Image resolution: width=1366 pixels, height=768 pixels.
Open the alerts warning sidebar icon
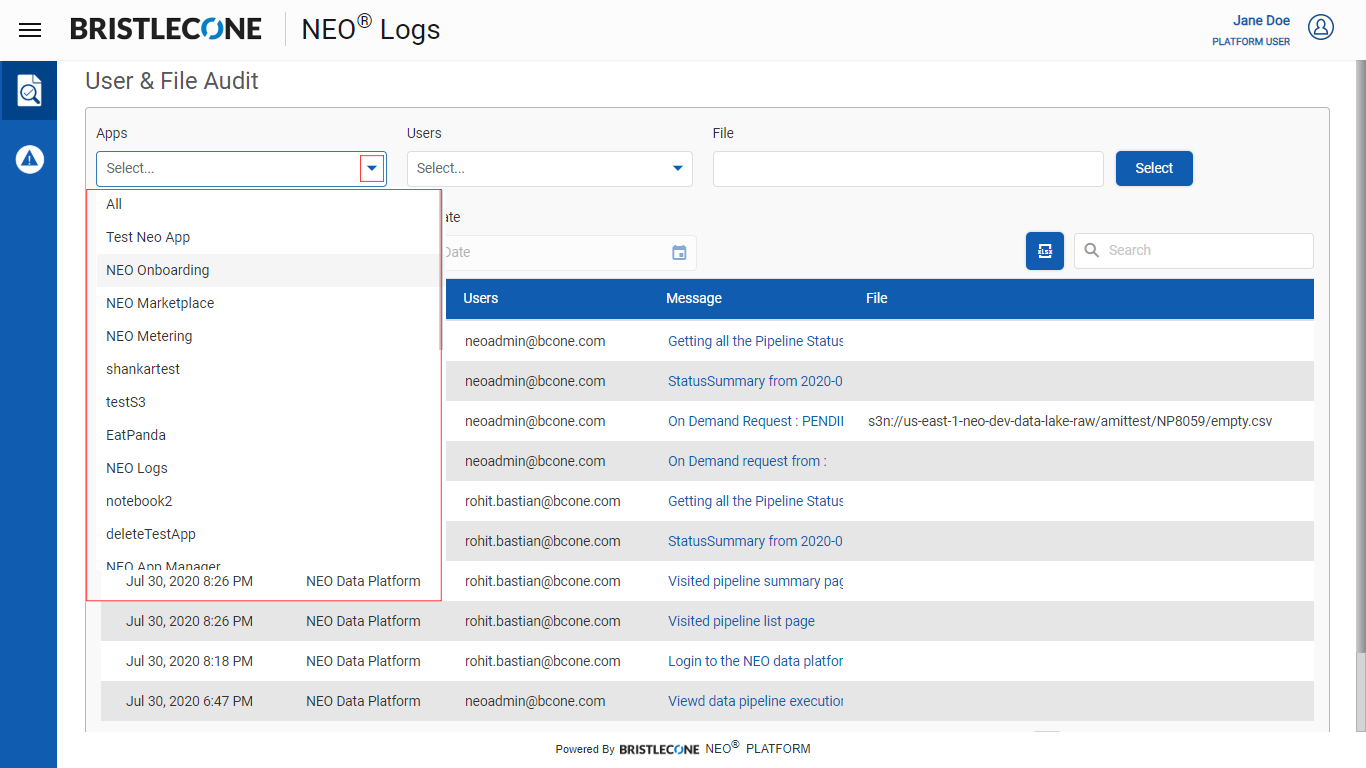[x=30, y=159]
